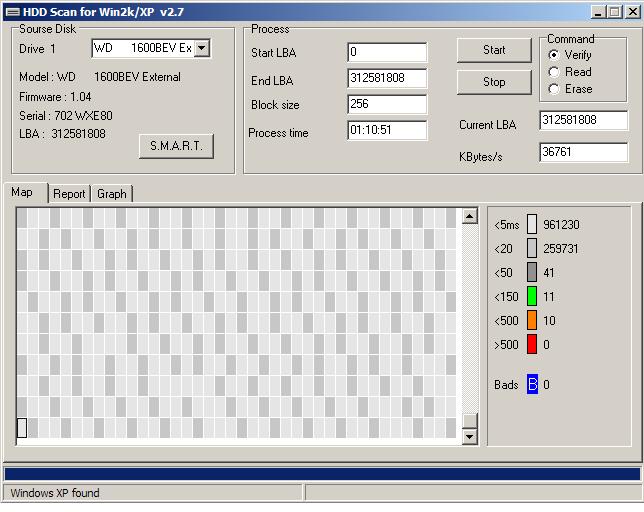The height and width of the screenshot is (512, 644).
Task: Select the Read command option
Action: 554,72
